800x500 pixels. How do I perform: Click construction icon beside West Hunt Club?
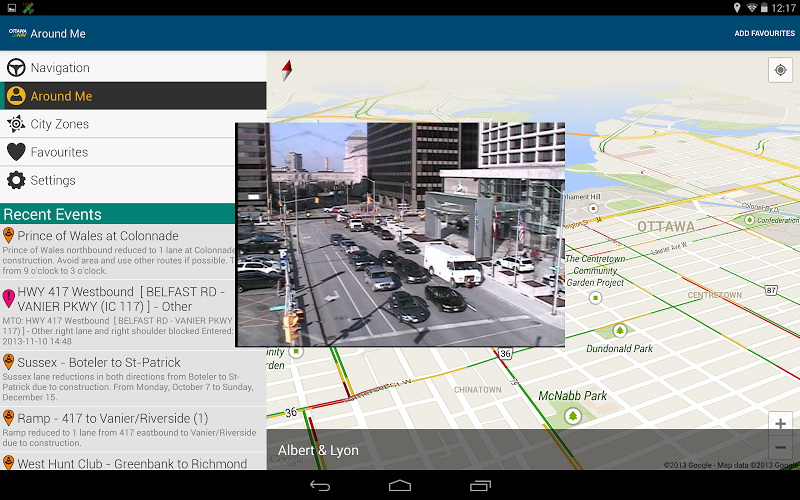click(8, 462)
